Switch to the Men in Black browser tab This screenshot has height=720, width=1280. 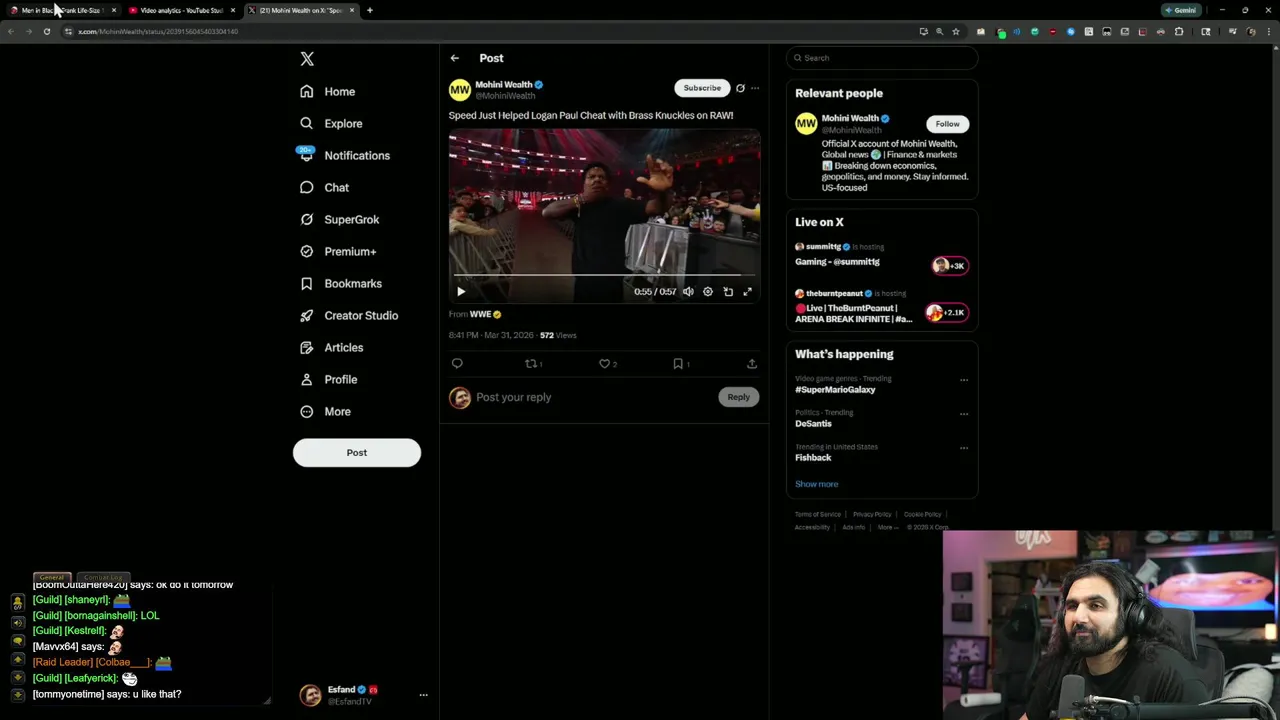62,10
